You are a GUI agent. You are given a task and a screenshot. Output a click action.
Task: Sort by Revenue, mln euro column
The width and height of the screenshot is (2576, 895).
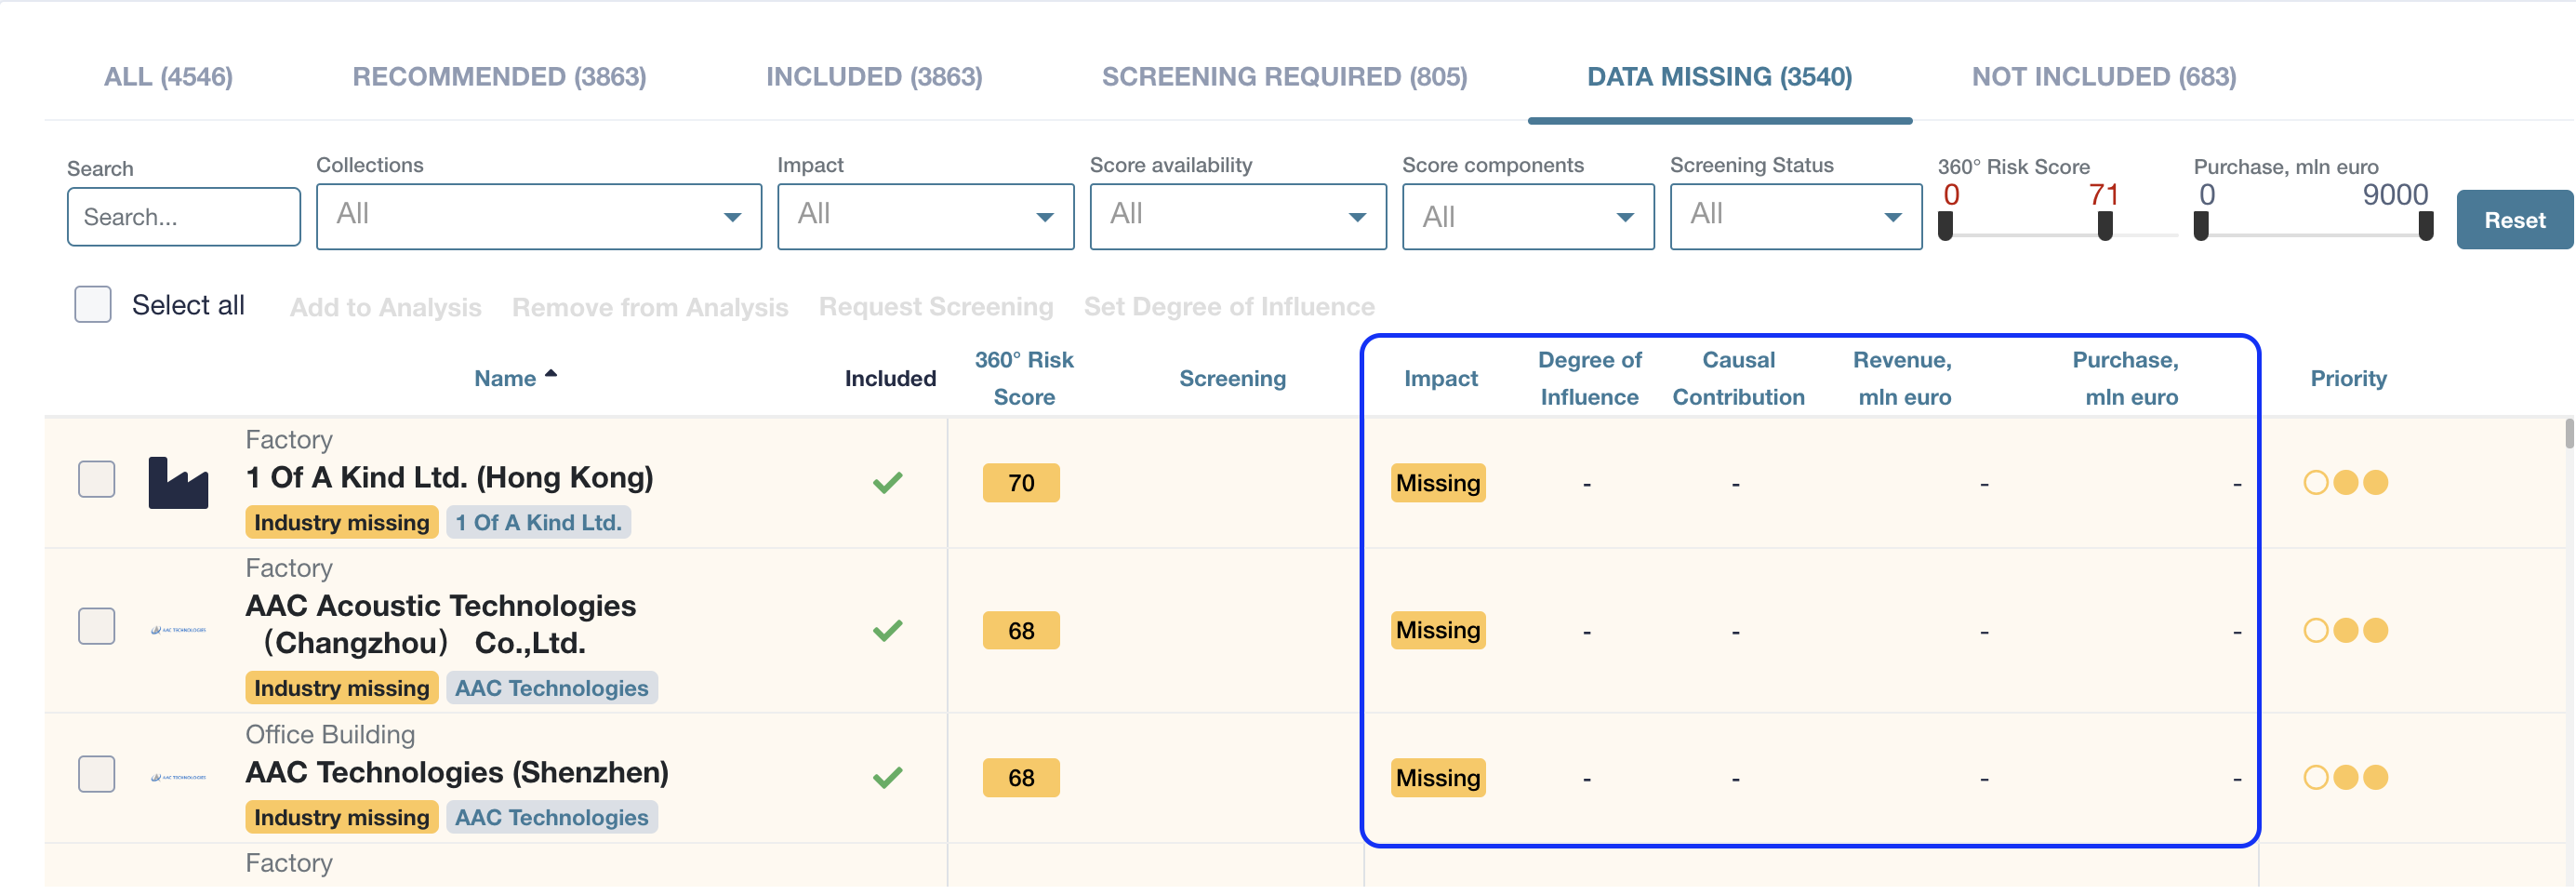[1903, 379]
